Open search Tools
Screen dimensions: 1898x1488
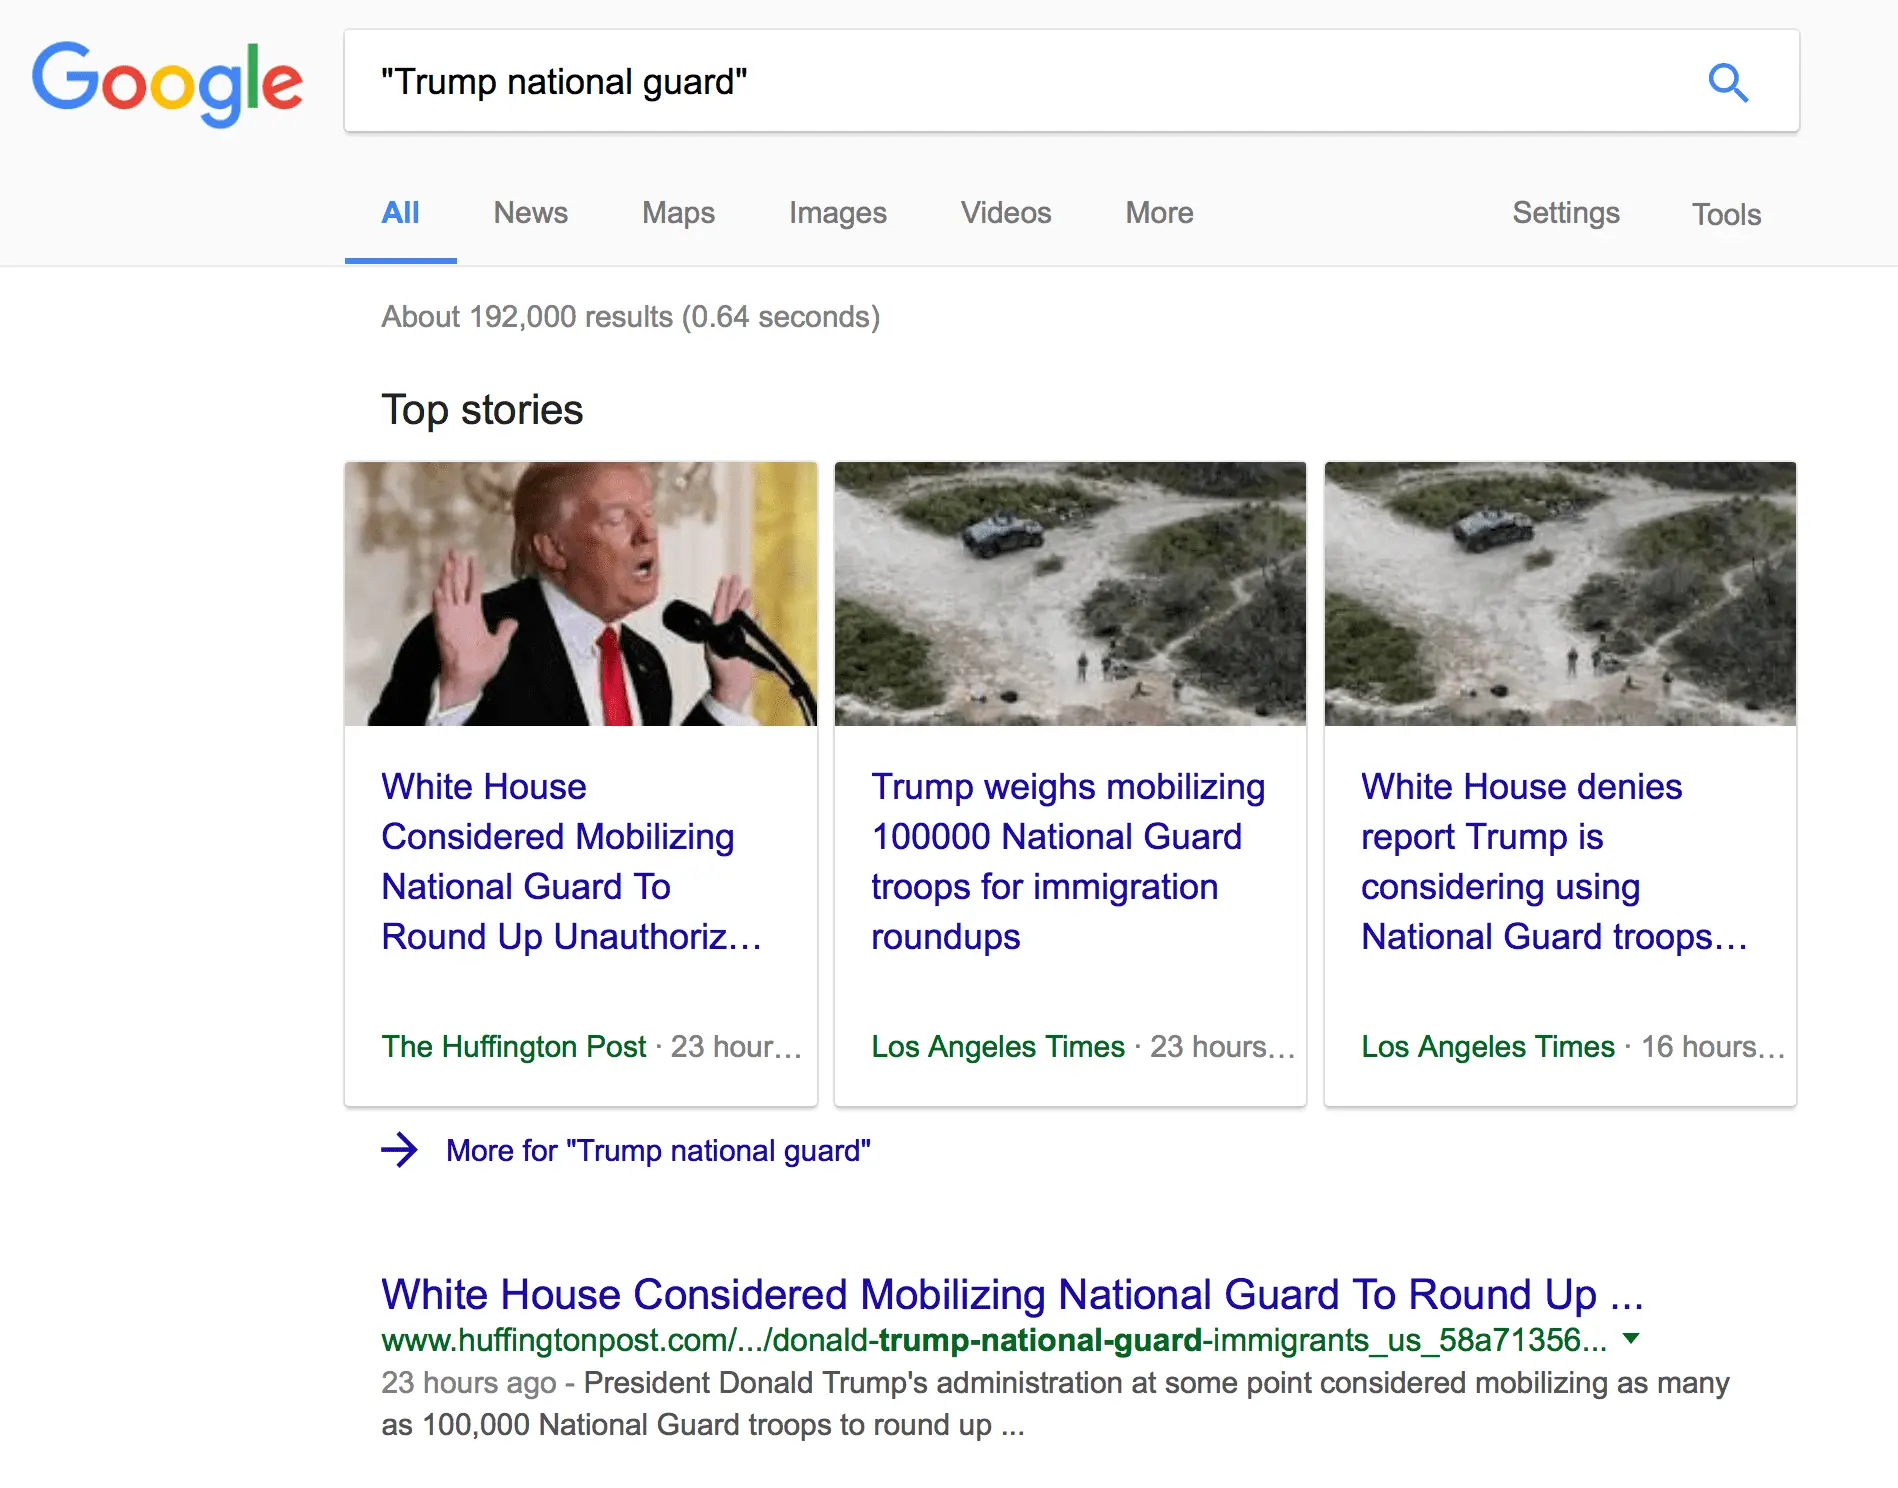[x=1726, y=214]
